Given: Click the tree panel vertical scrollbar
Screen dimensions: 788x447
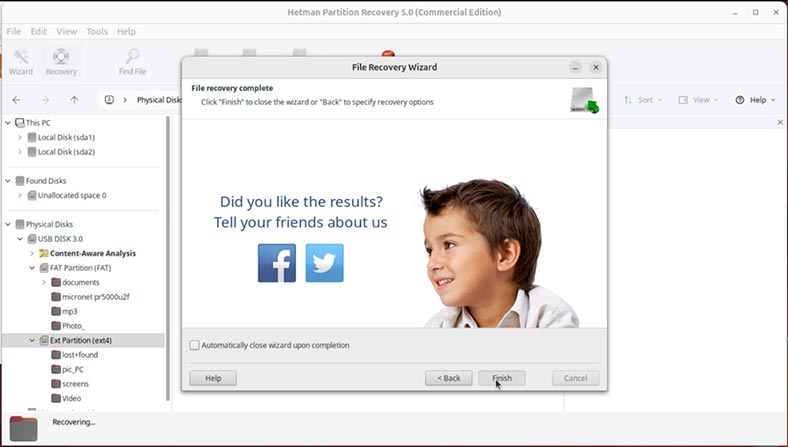Looking at the screenshot, I should pos(168,259).
